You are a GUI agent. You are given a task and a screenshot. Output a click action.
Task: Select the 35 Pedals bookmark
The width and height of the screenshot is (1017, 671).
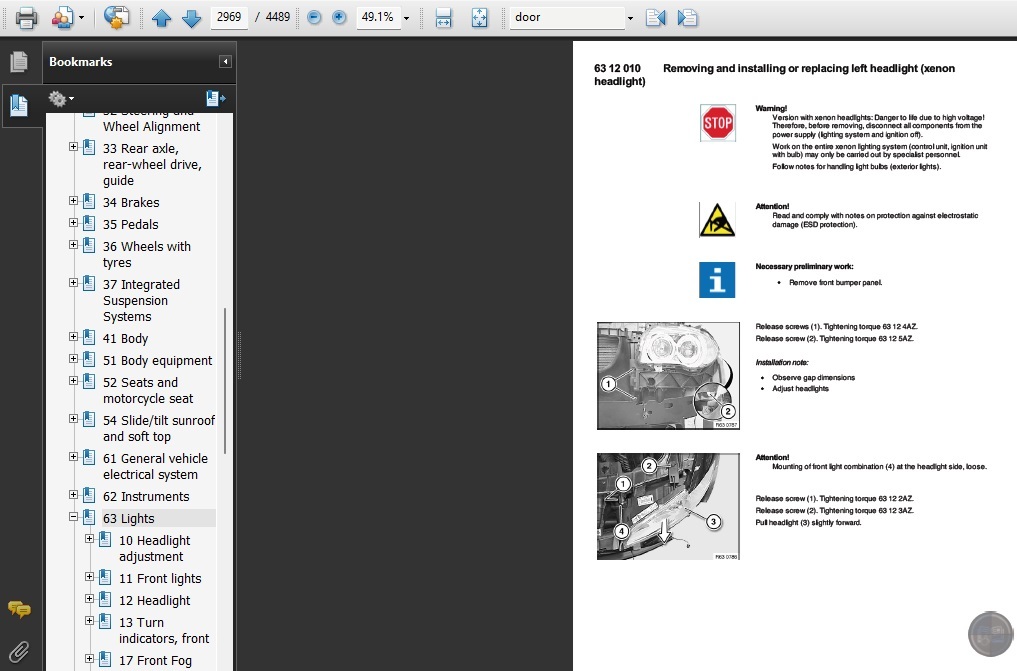(x=130, y=225)
